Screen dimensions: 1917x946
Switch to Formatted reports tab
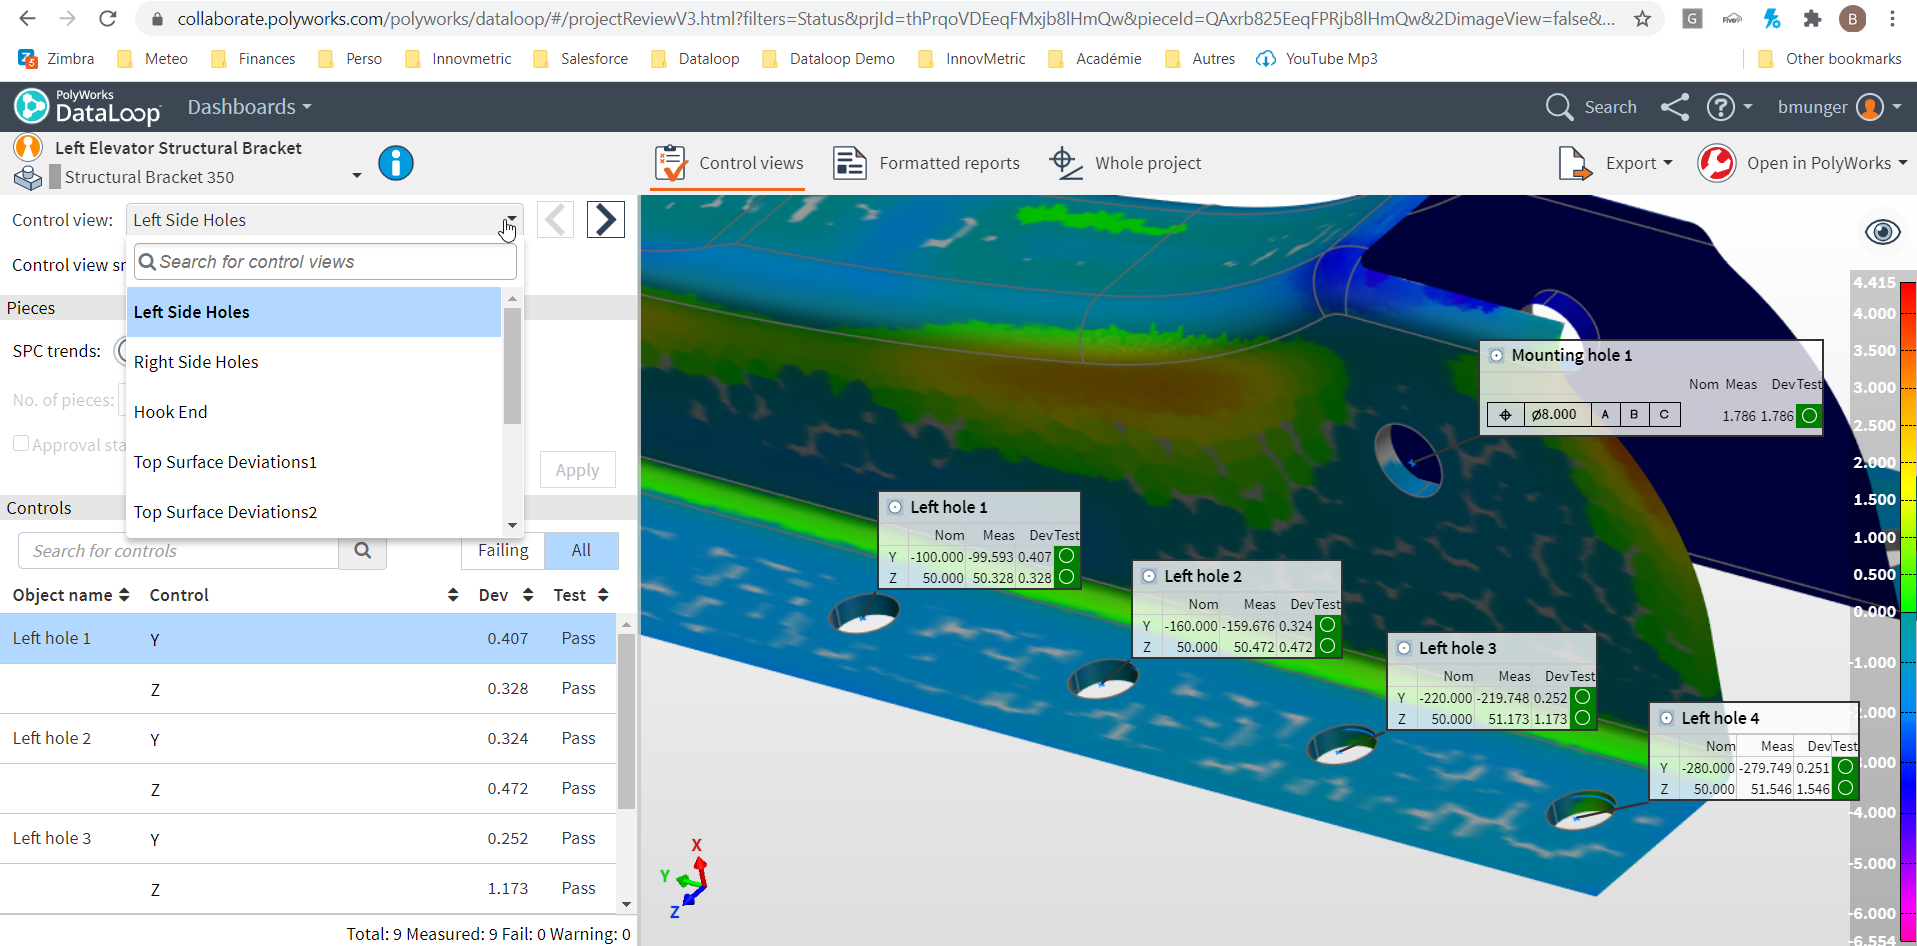click(927, 163)
